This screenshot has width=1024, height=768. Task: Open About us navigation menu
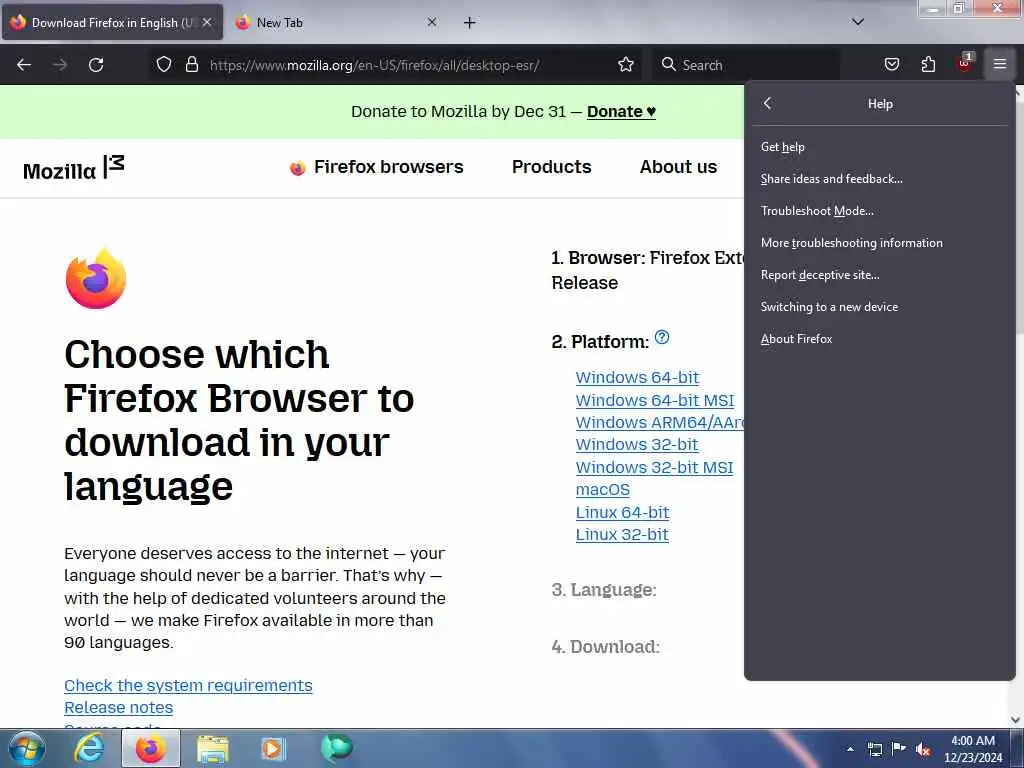tap(679, 167)
